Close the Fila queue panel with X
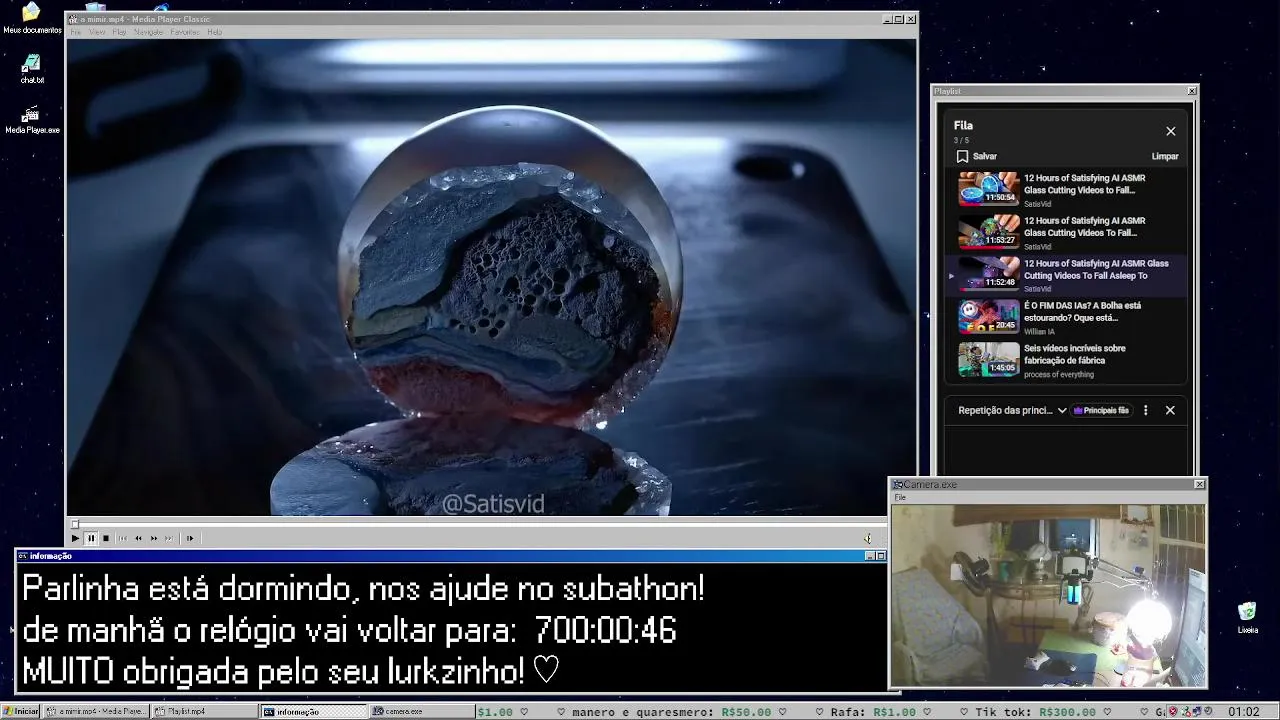The image size is (1280, 720). [1170, 131]
